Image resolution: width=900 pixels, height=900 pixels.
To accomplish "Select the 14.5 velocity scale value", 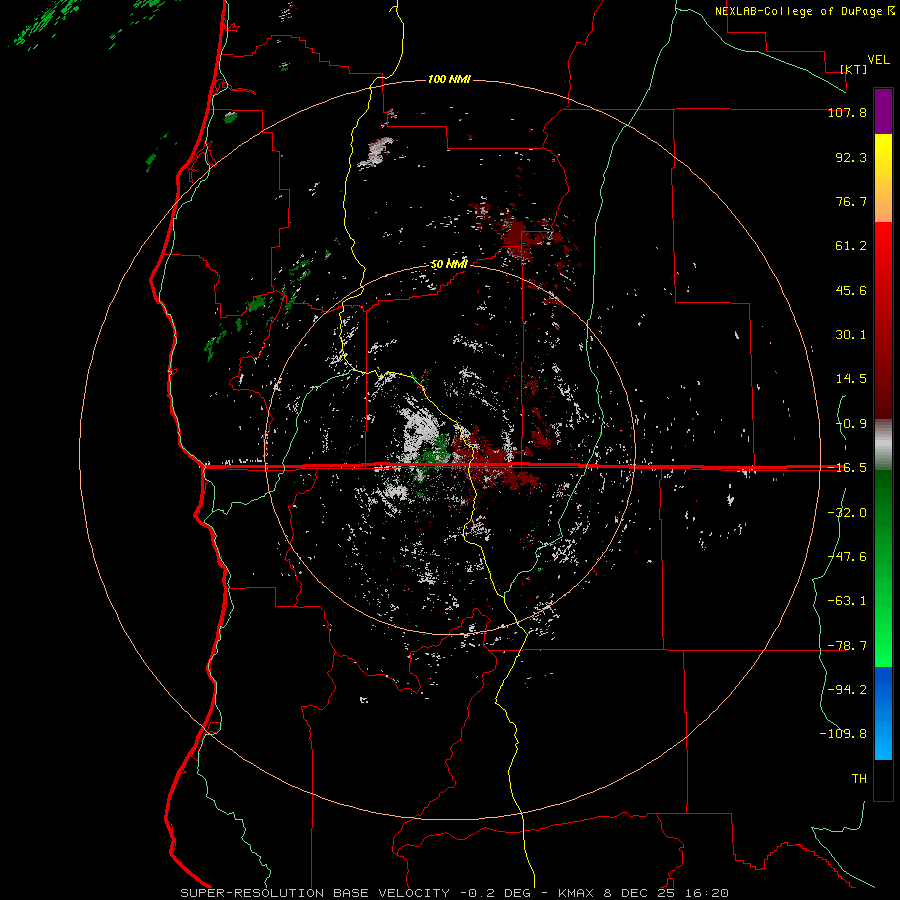I will click(x=851, y=379).
